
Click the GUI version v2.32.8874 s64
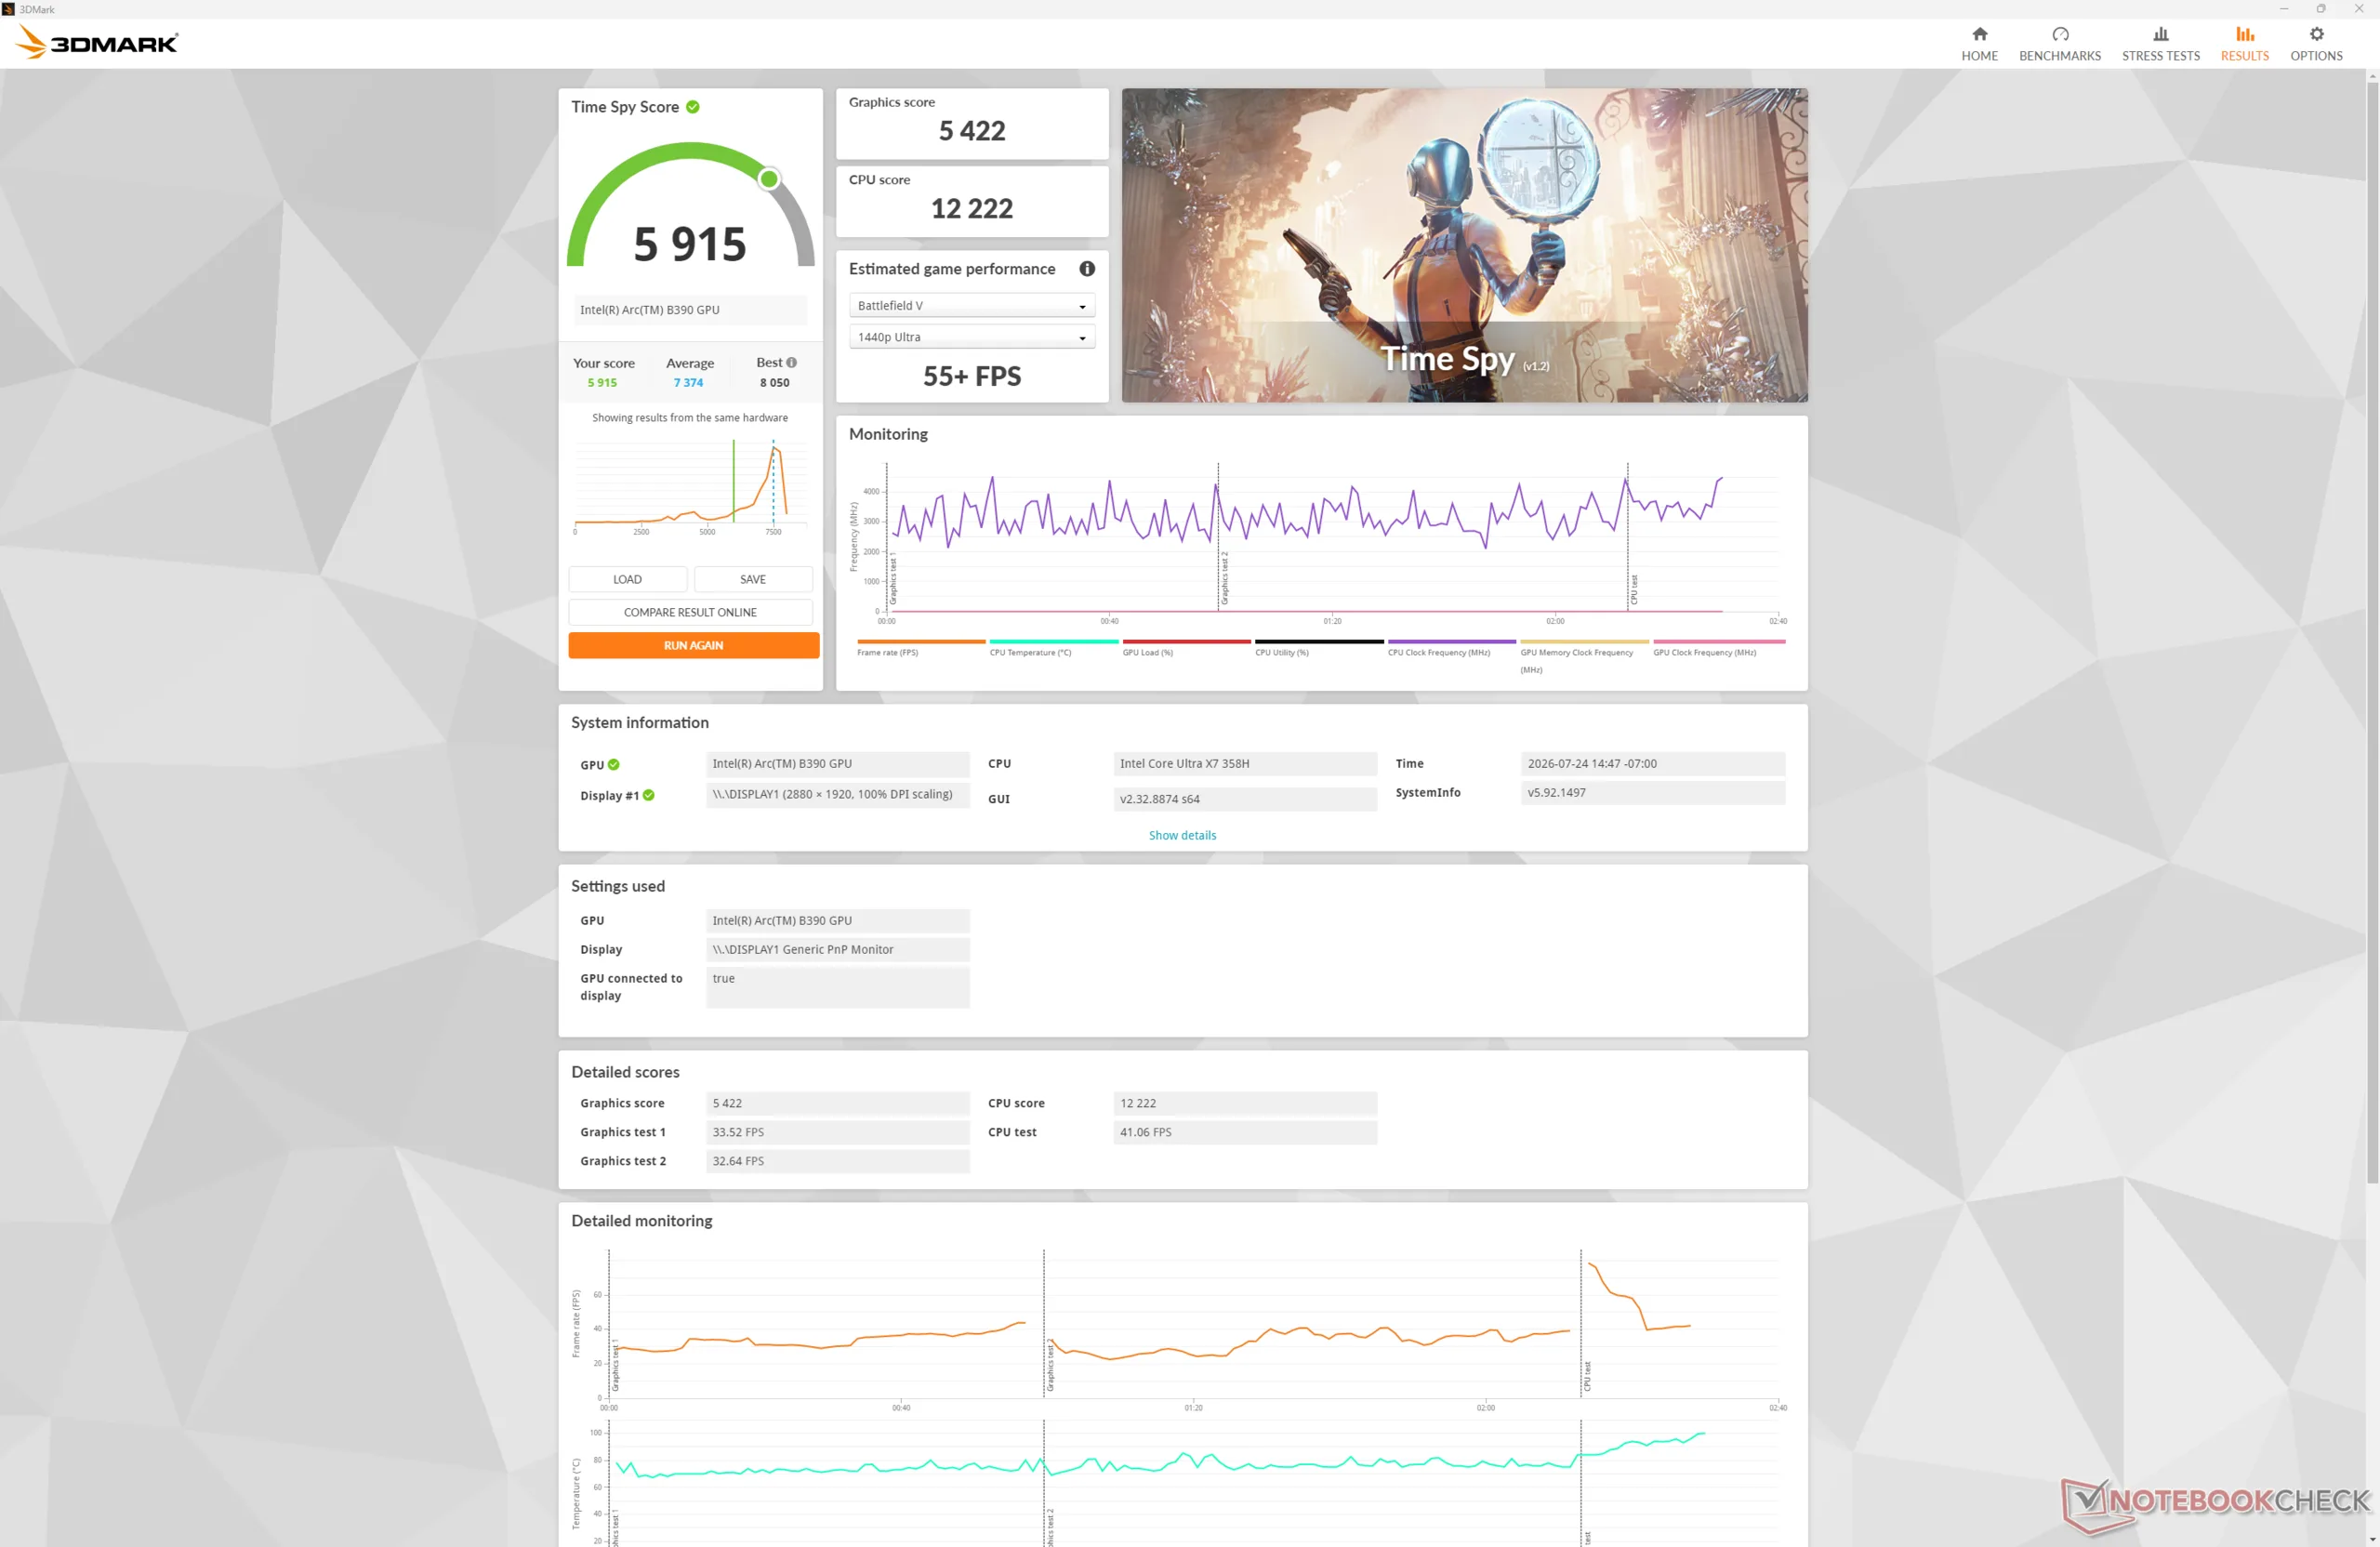click(x=1245, y=800)
